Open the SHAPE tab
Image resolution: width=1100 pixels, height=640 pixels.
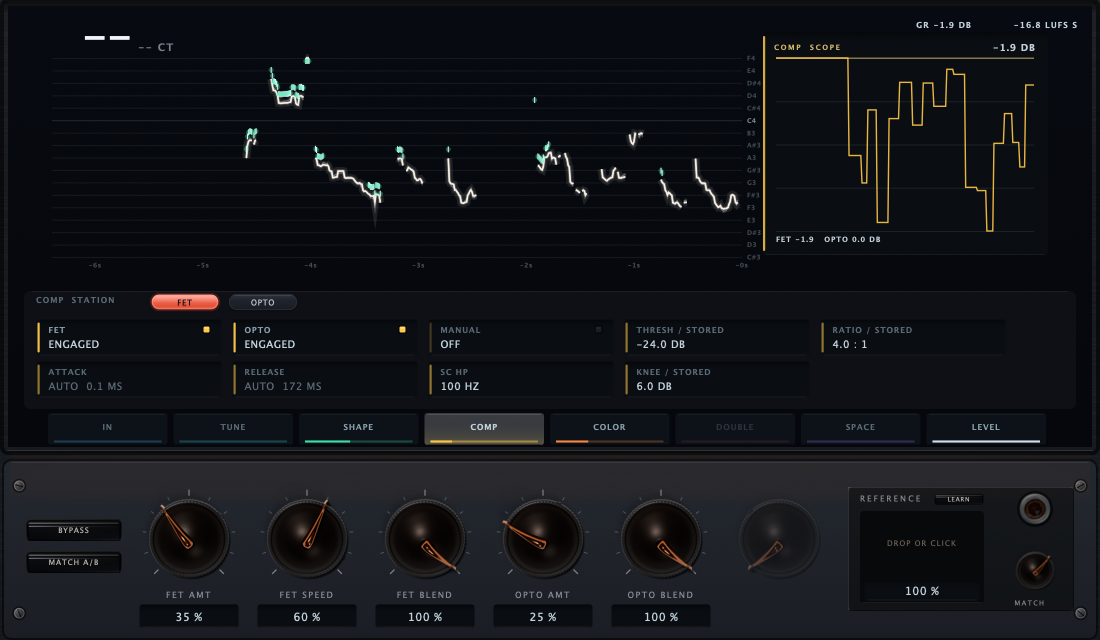[x=358, y=429]
